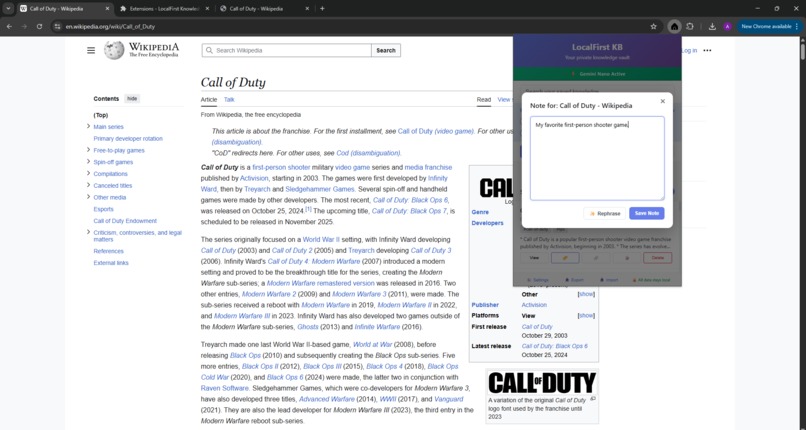Open the first-person shooter article link
The height and width of the screenshot is (430, 806).
coord(281,167)
